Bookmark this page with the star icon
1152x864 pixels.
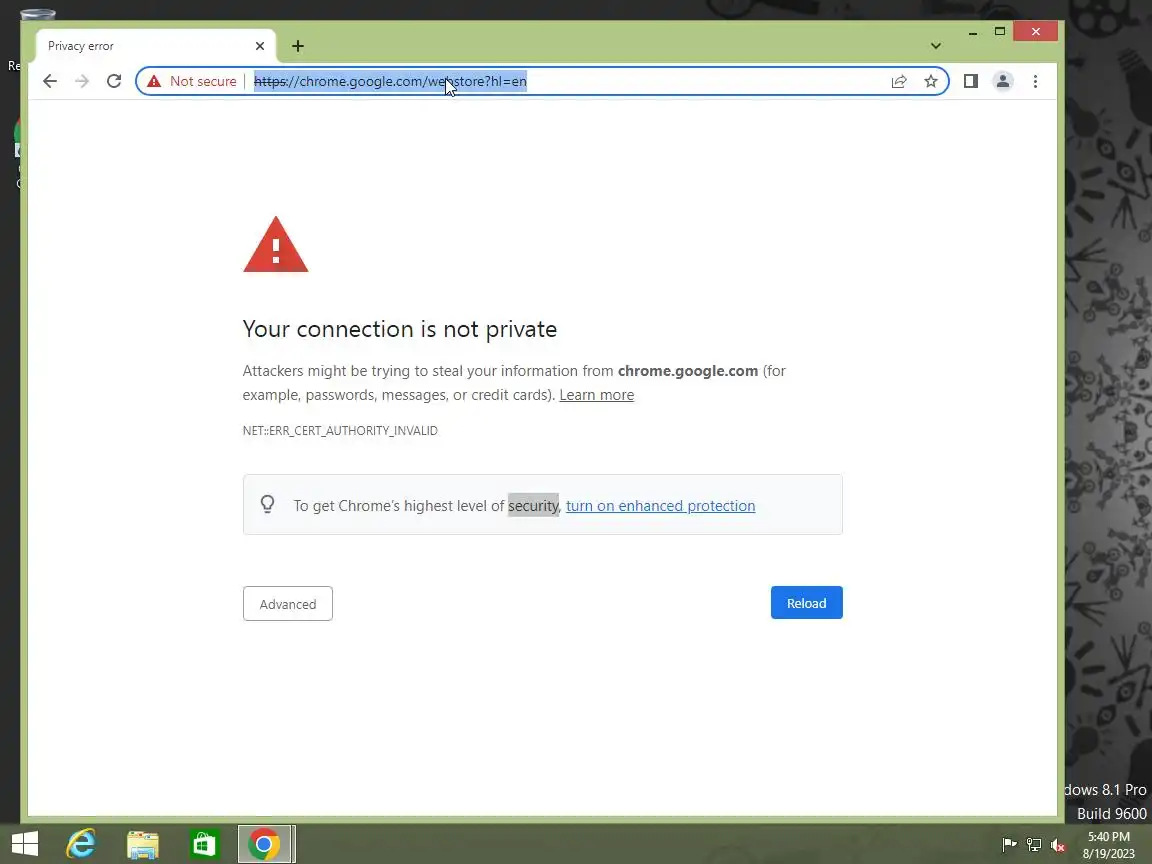[931, 81]
